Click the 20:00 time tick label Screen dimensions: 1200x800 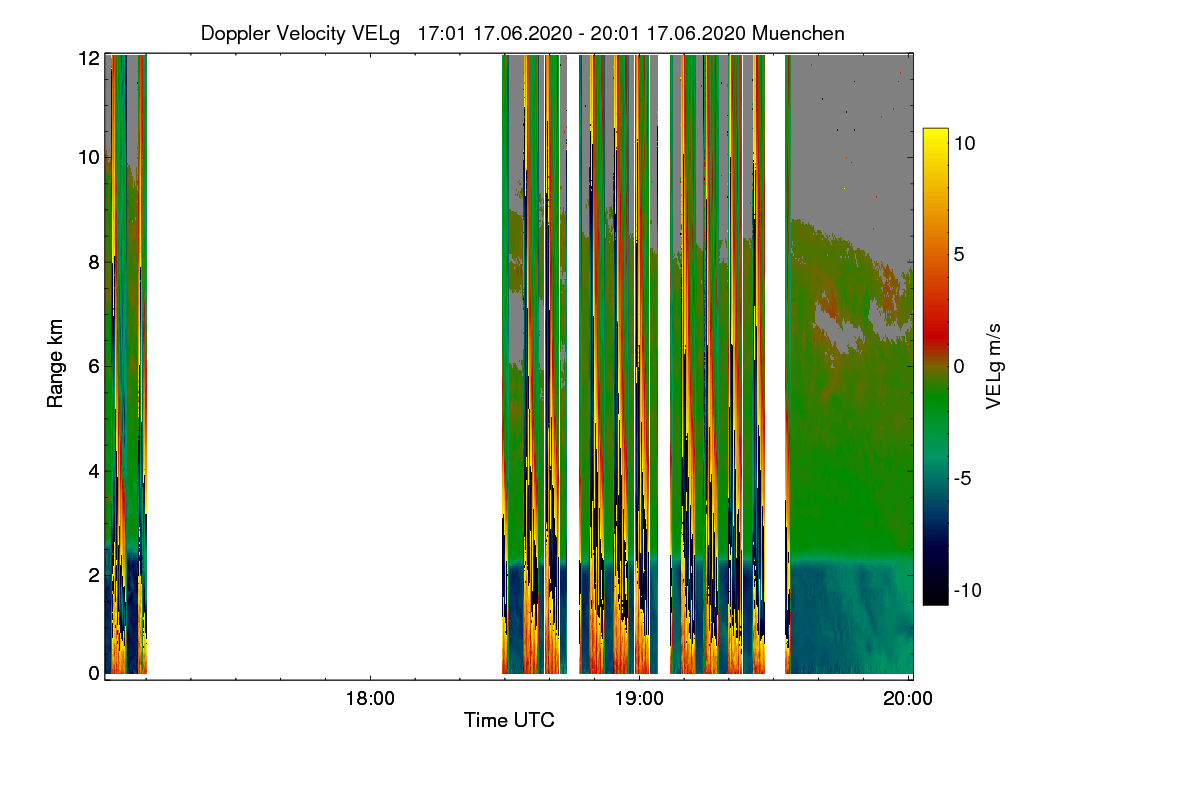pyautogui.click(x=909, y=699)
